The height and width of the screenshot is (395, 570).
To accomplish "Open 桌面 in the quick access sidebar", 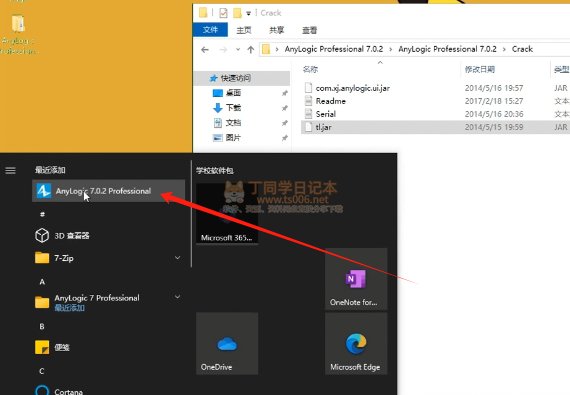I will 233,93.
